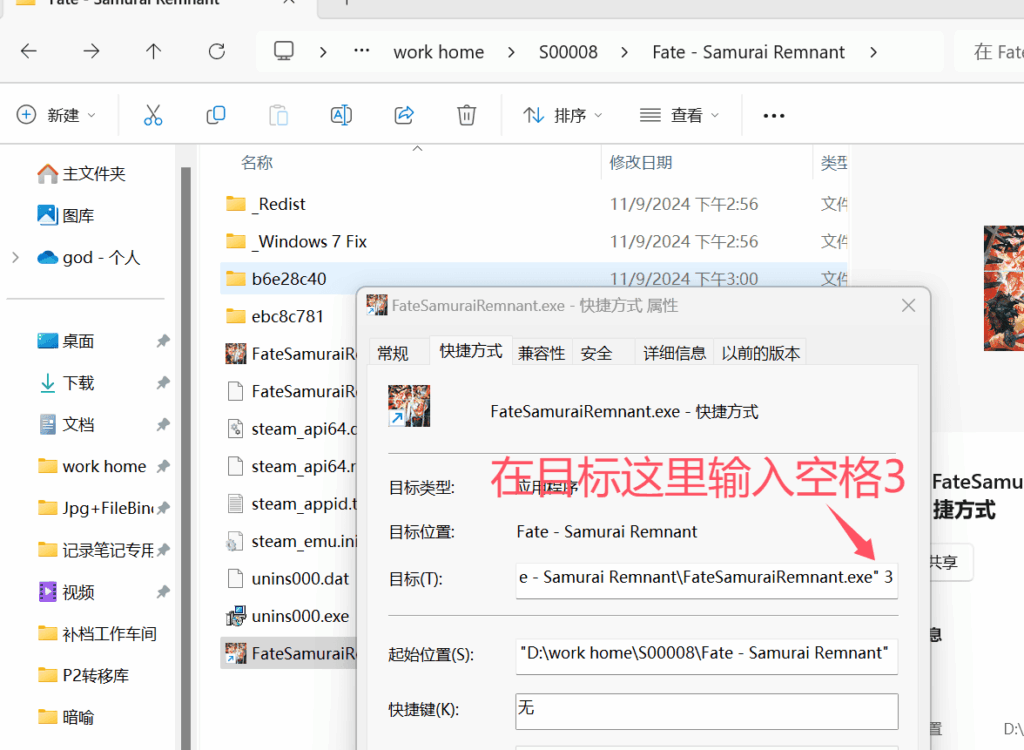Viewport: 1024px width, 750px height.
Task: Navigate back with the Back arrow
Action: click(x=29, y=52)
